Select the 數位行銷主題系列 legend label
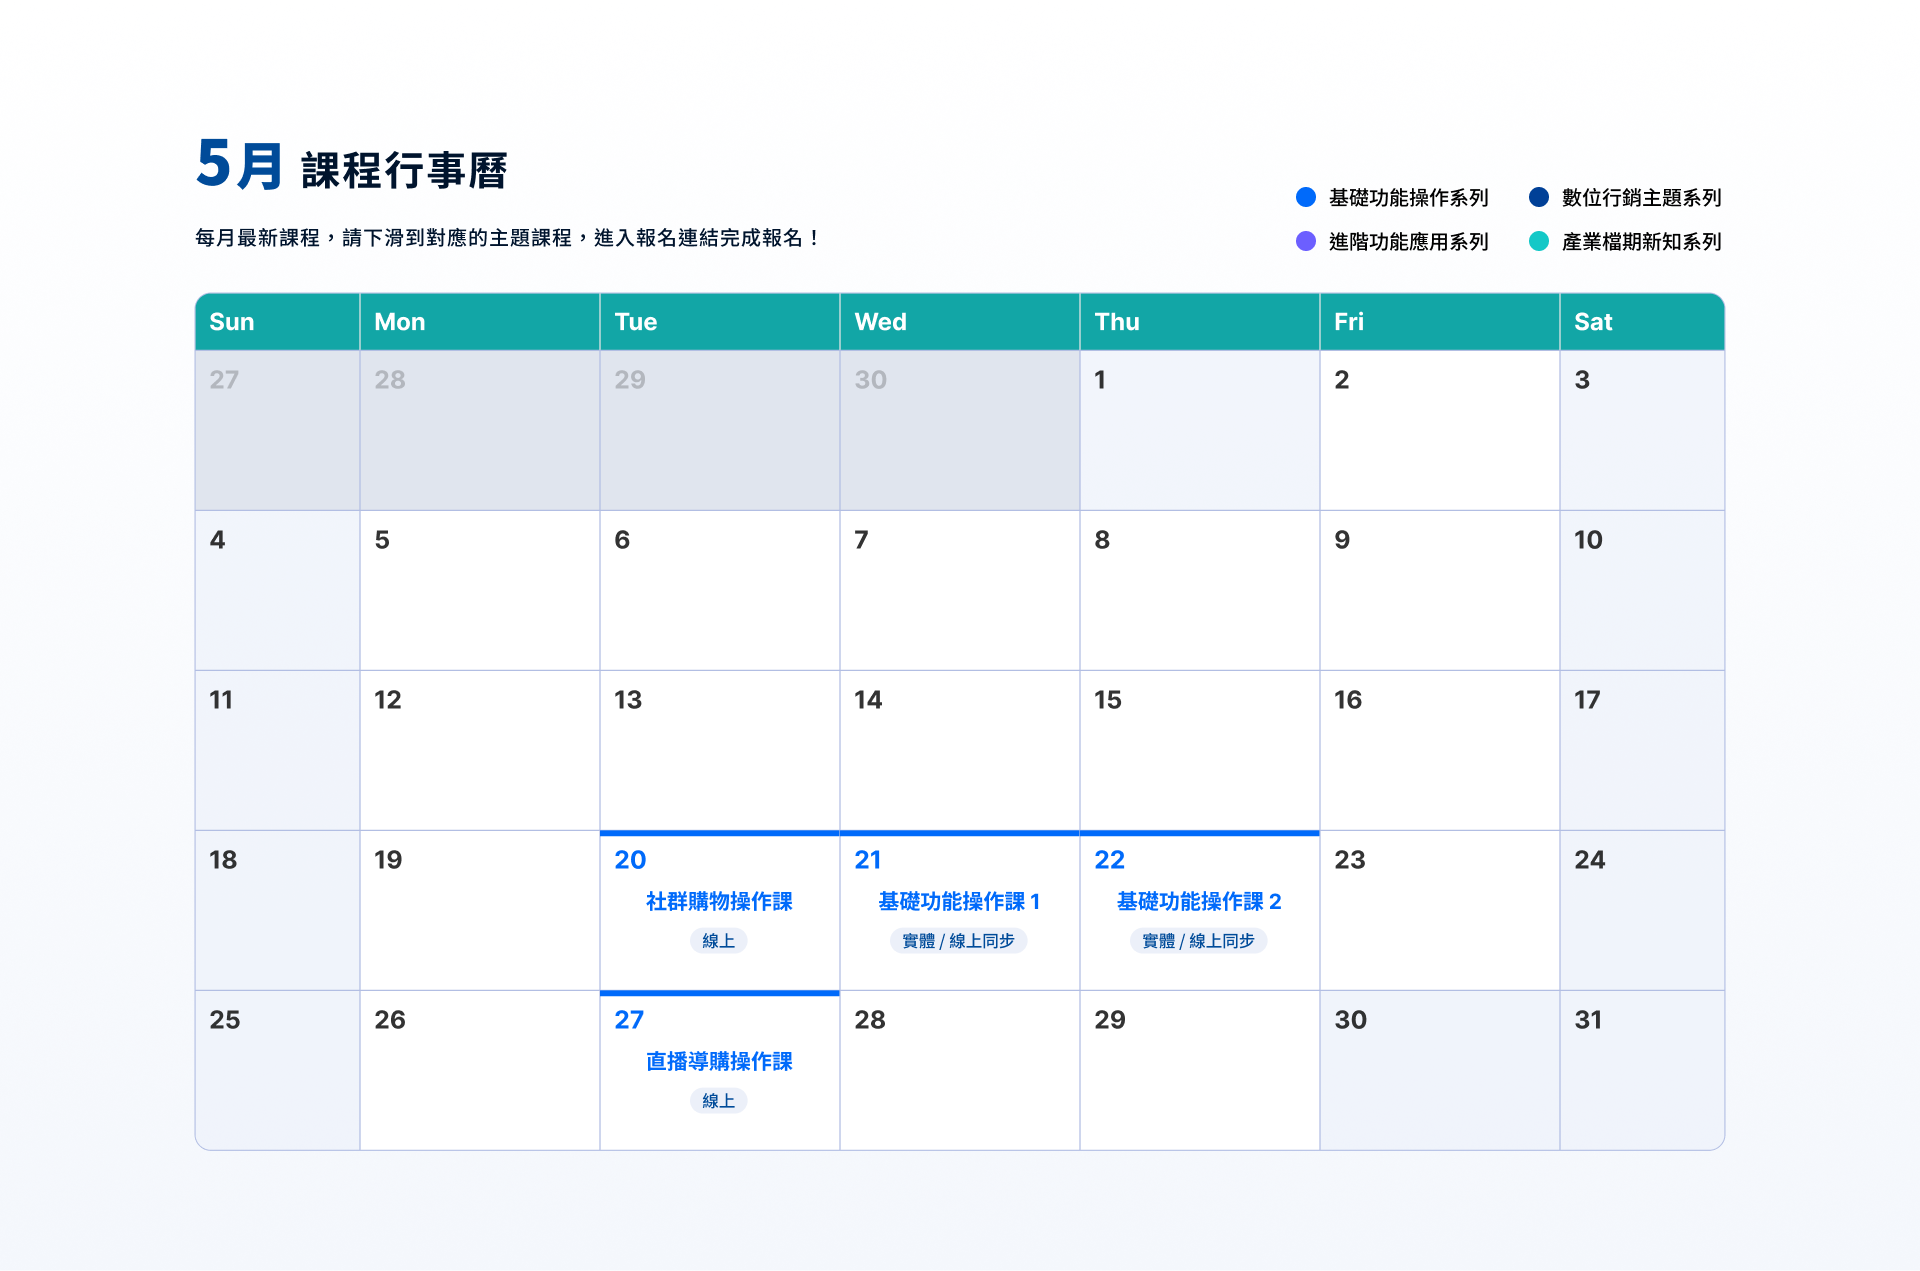The image size is (1920, 1271). [1641, 198]
